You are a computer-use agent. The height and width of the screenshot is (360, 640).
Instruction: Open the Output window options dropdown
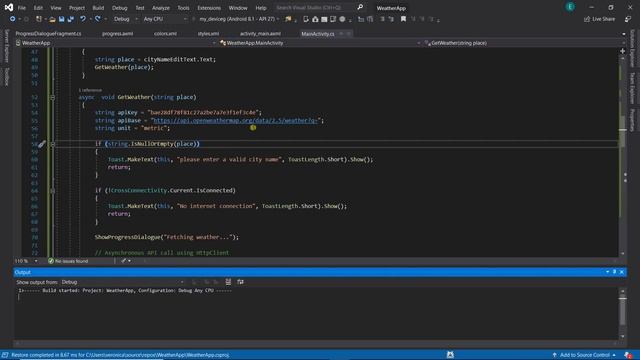point(607,272)
